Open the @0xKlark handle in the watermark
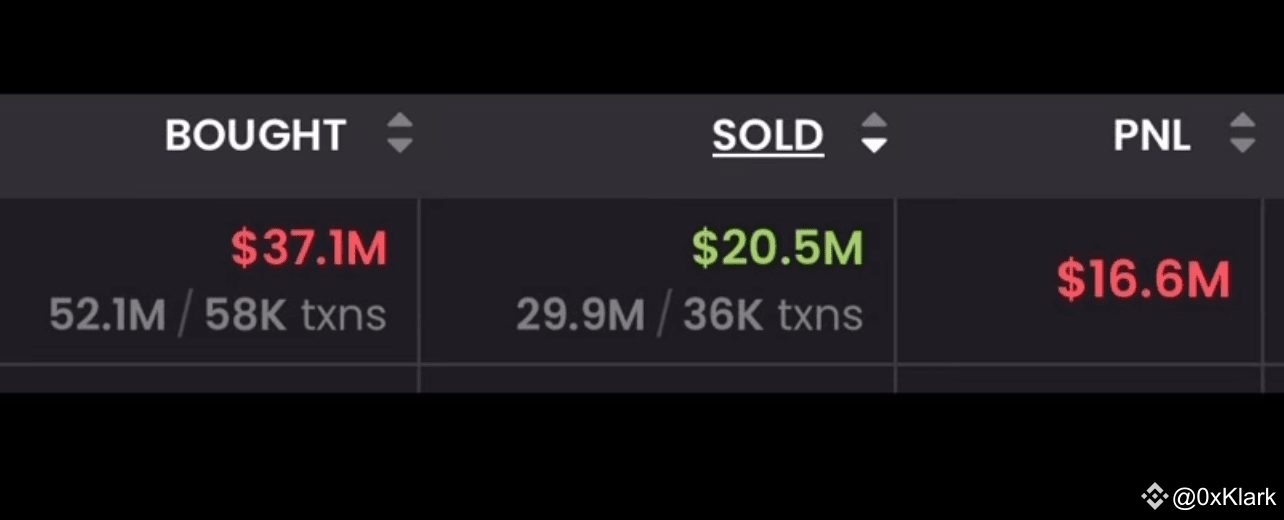1284x520 pixels. [x=1224, y=497]
